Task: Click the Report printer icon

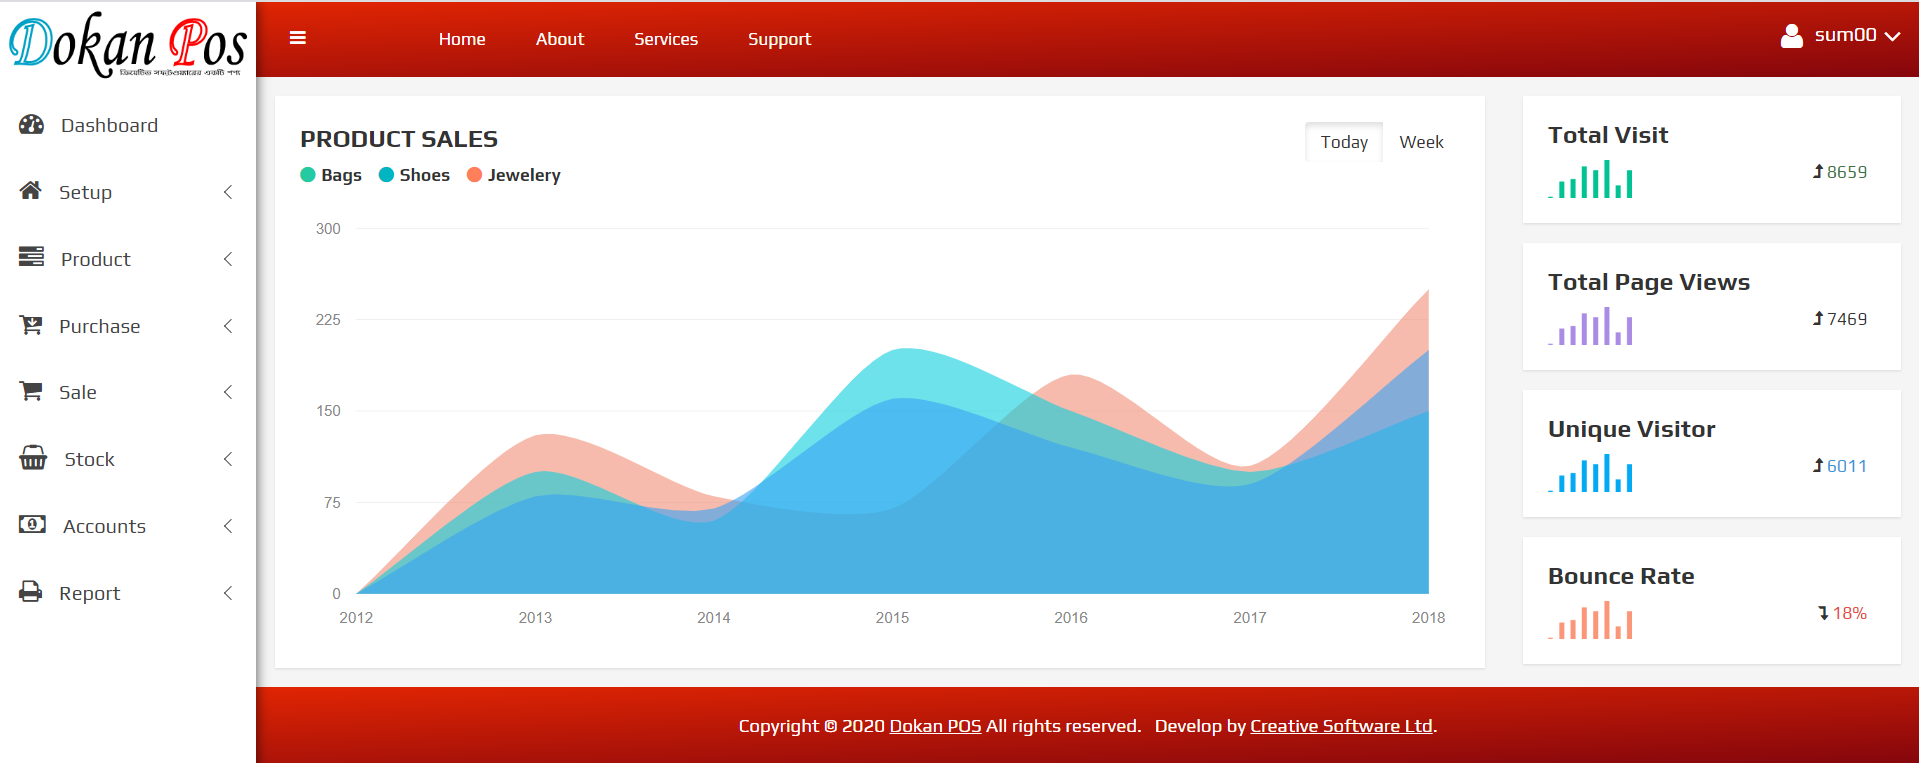Action: (32, 592)
